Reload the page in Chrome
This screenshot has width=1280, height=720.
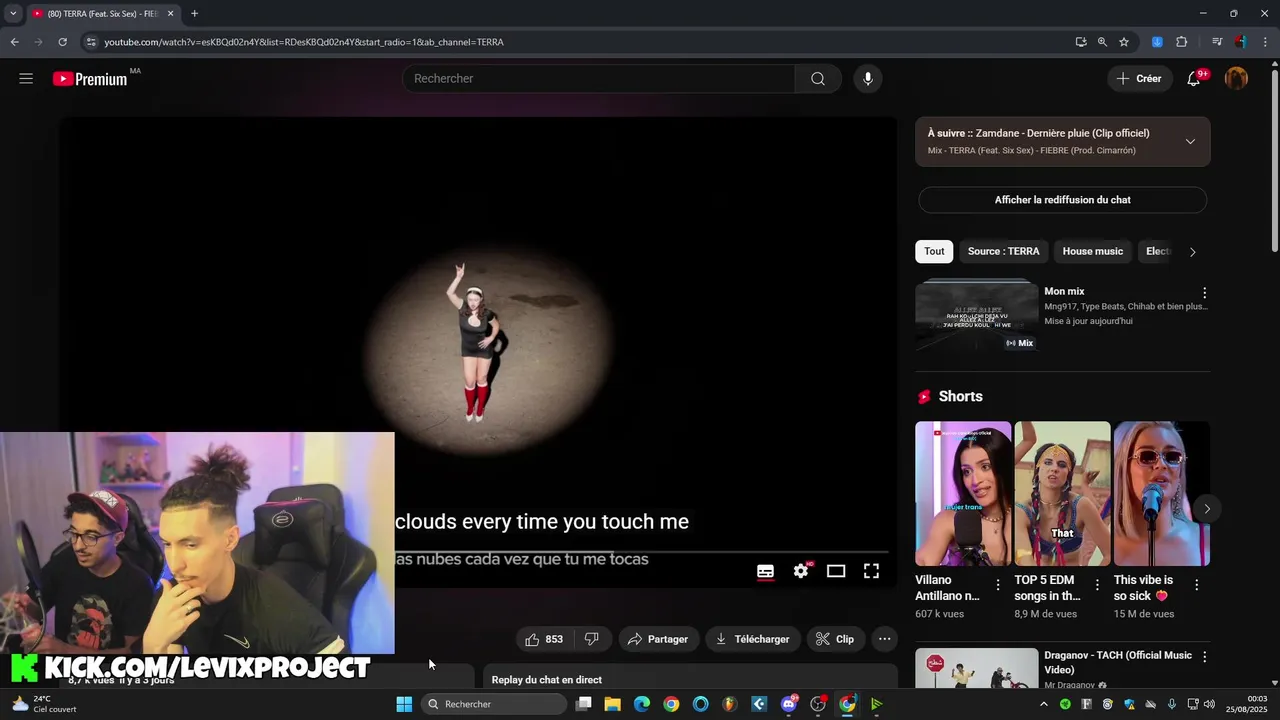point(62,42)
